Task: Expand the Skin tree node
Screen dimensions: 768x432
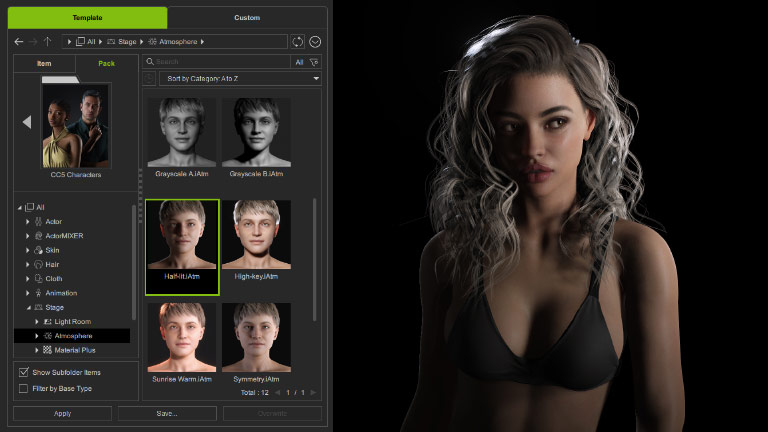Action: pos(27,250)
